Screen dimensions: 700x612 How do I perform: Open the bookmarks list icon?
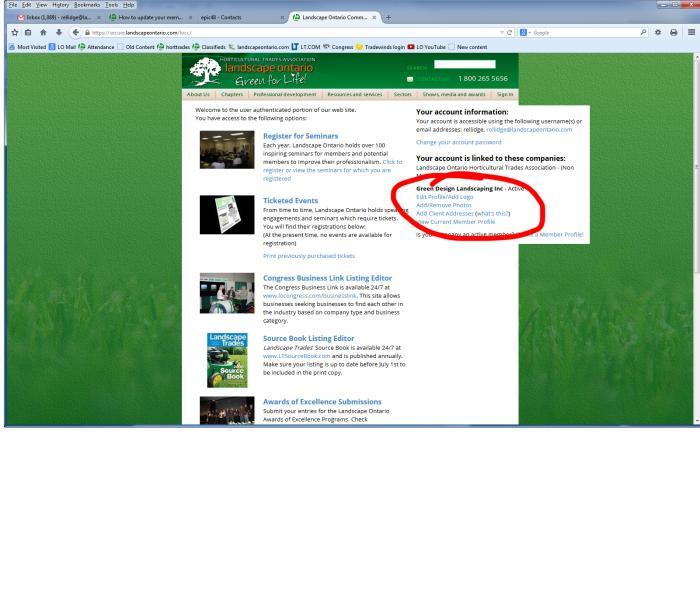click(28, 32)
